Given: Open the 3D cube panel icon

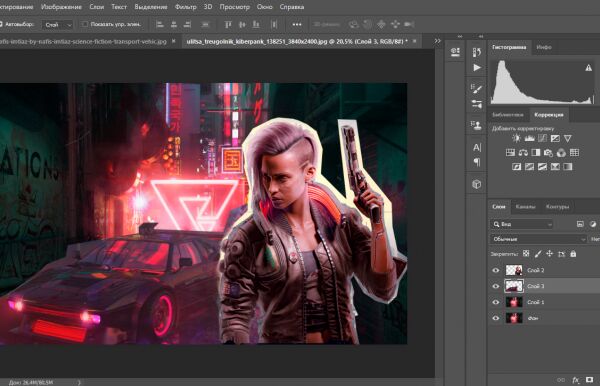Looking at the screenshot, I should pos(477,184).
